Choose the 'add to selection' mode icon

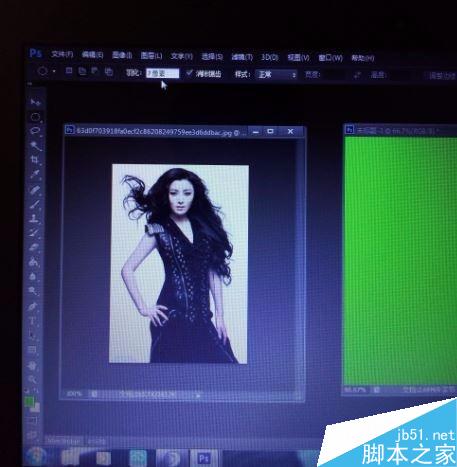[82, 71]
